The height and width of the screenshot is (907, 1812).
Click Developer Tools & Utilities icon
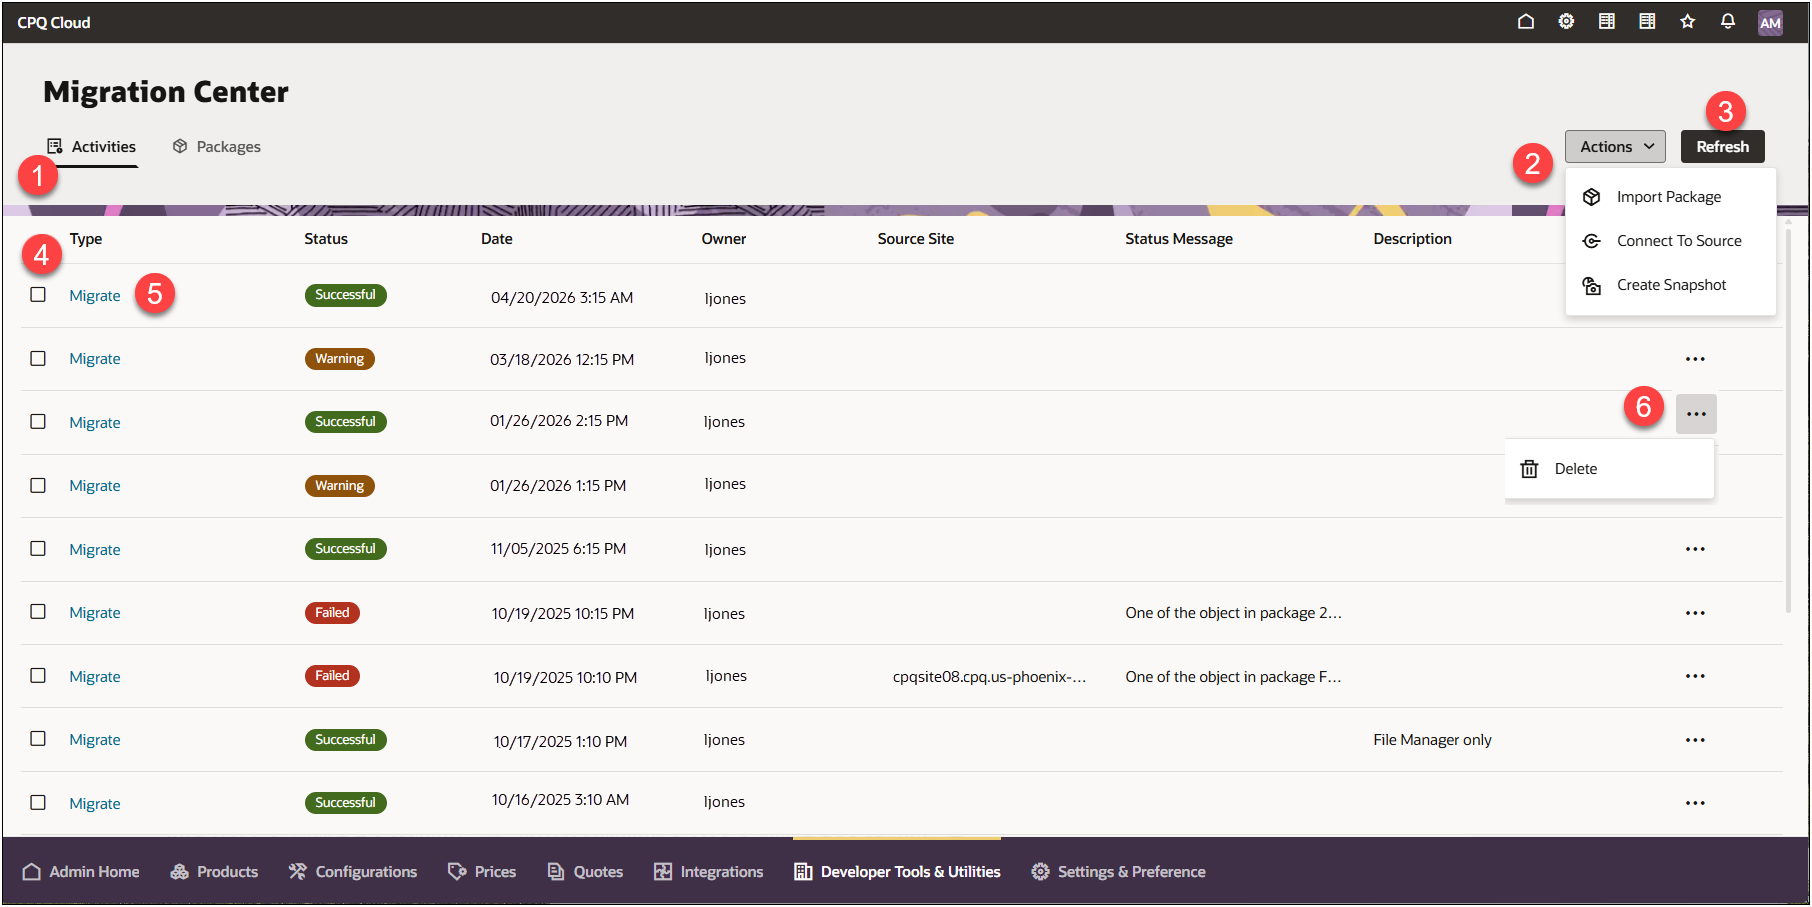(x=803, y=872)
